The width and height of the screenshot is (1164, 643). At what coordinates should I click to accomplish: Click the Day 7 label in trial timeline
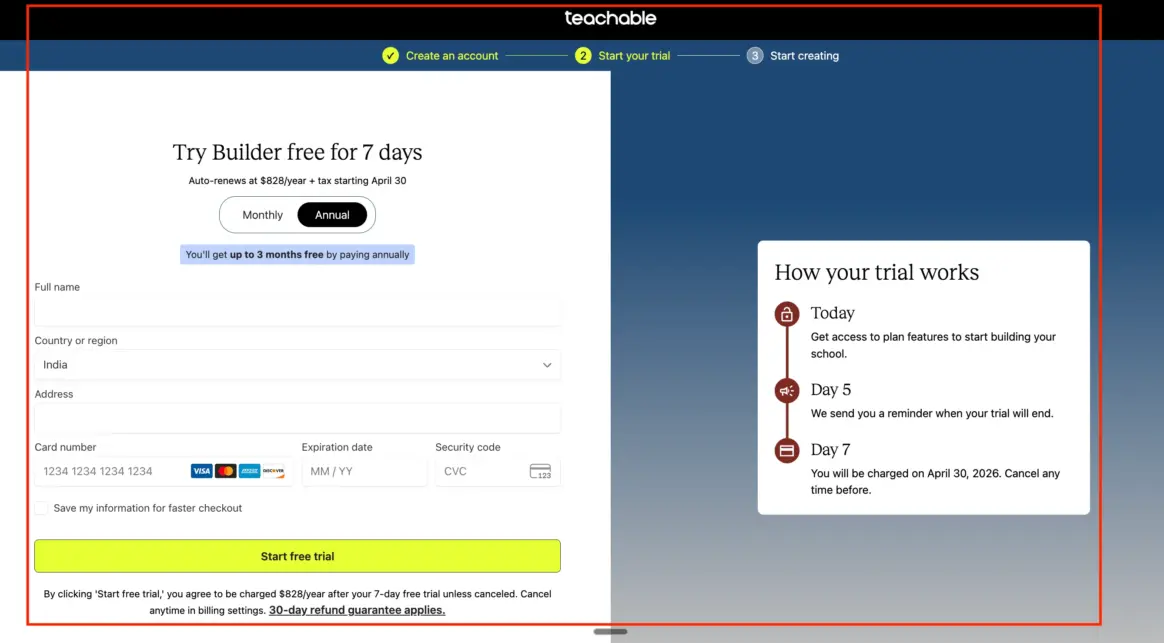point(830,449)
